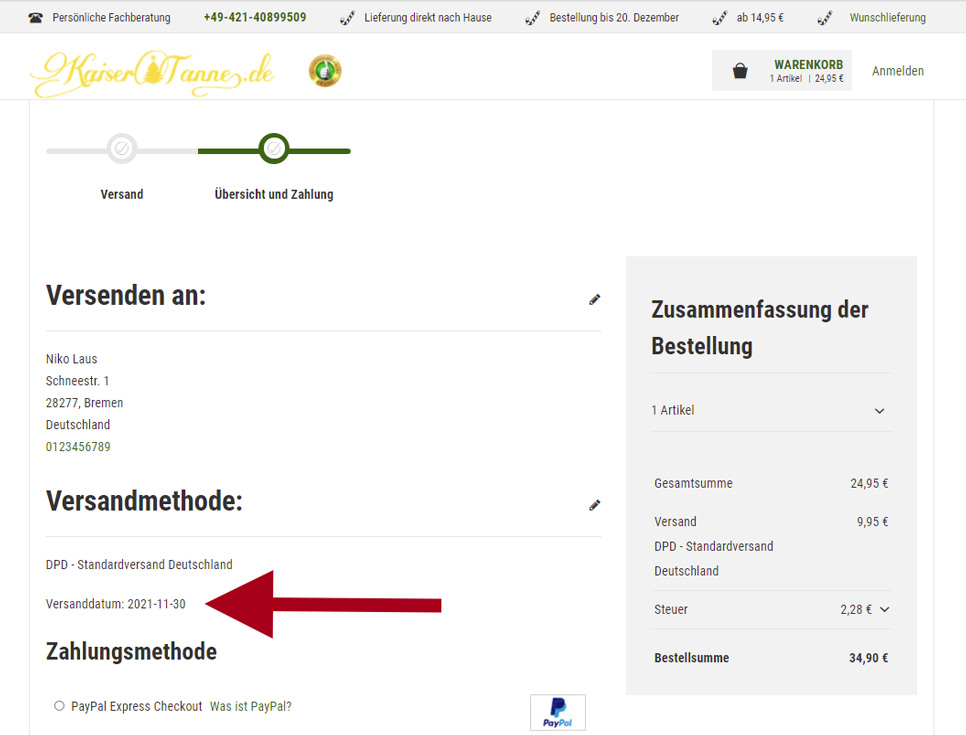Open the Warenkorb cart summary
This screenshot has height=735, width=966.
tap(807, 71)
